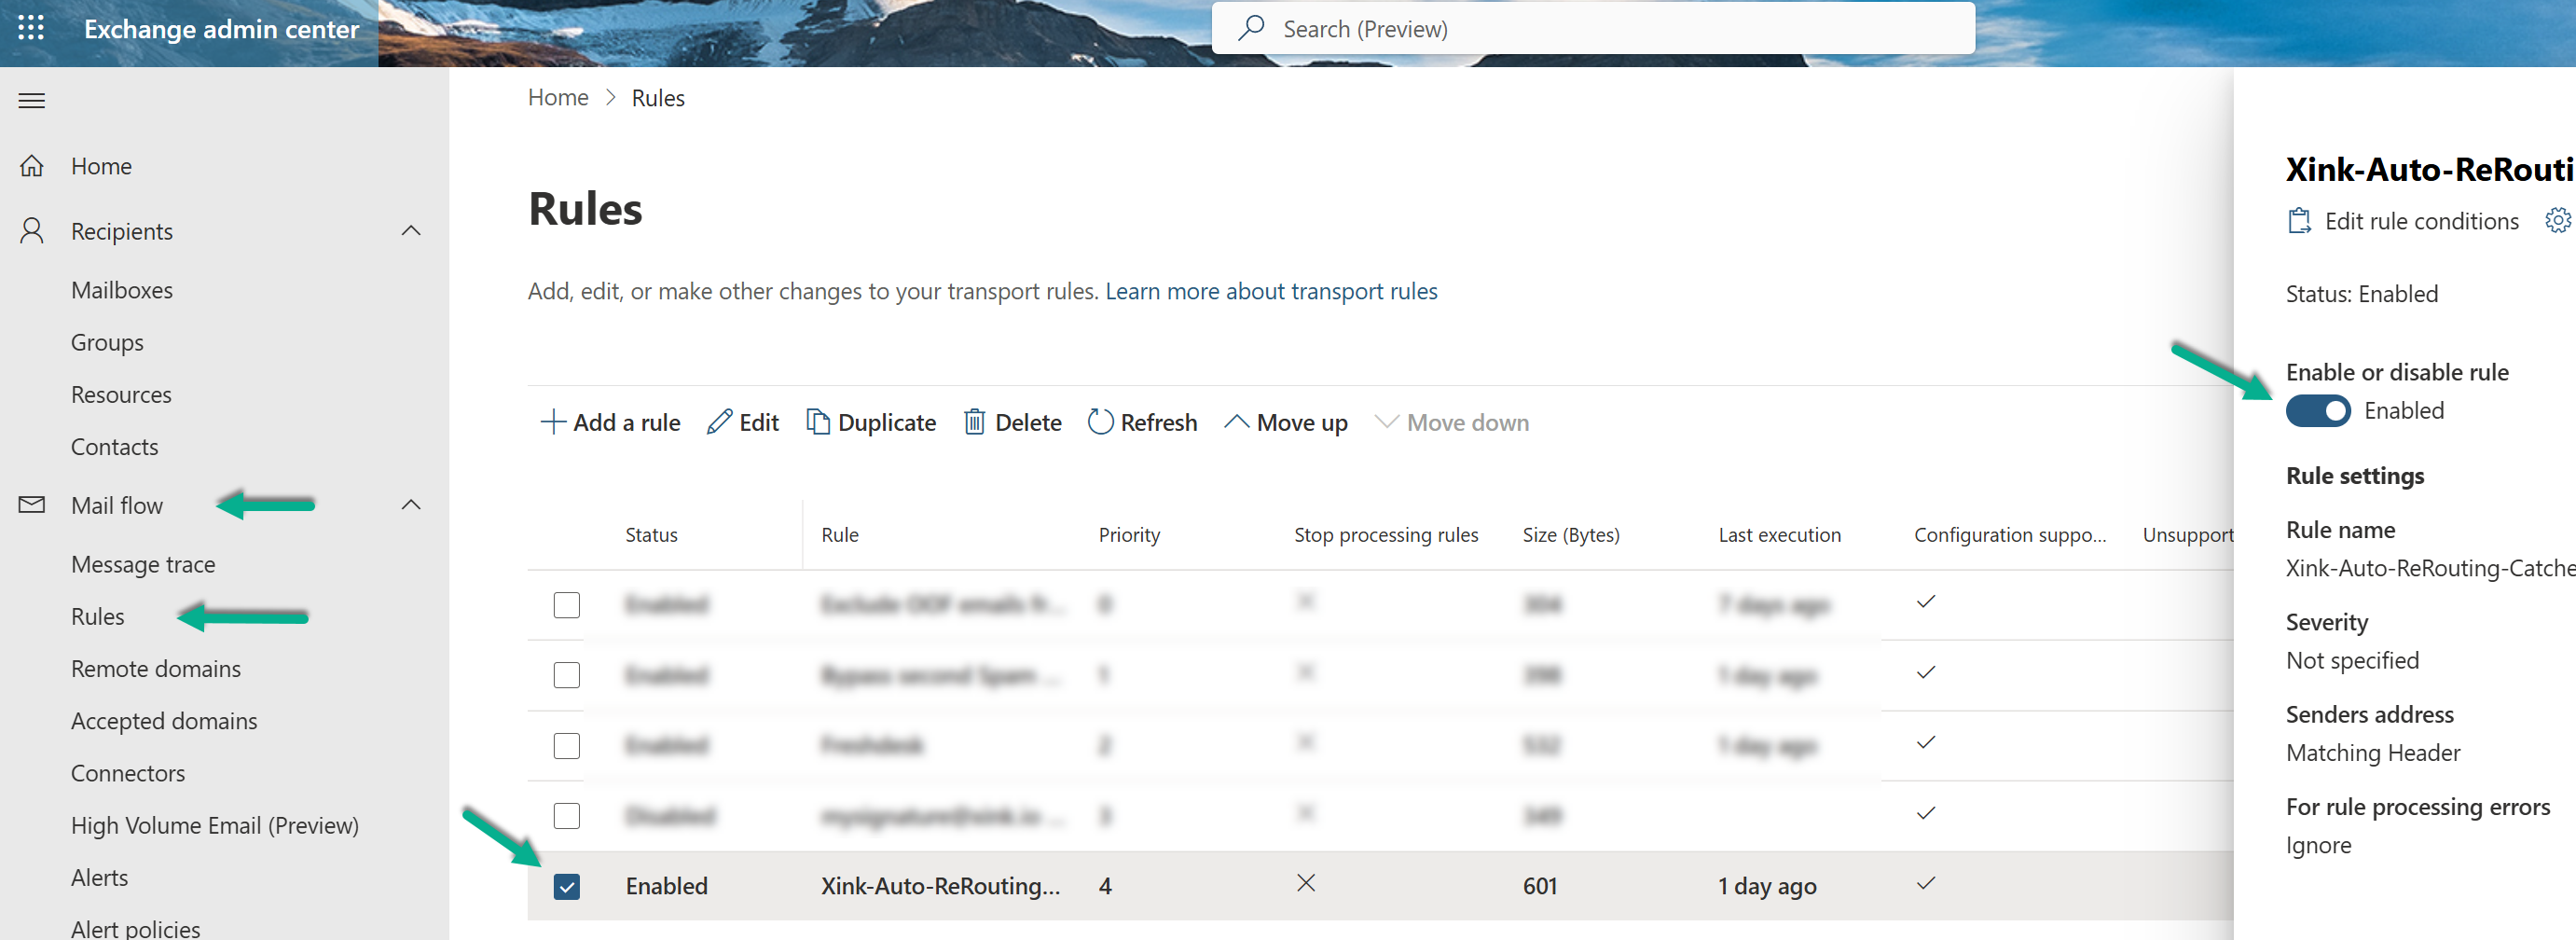Screen dimensions: 2576x940
Task: Open Connectors in the sidebar
Action: click(128, 773)
